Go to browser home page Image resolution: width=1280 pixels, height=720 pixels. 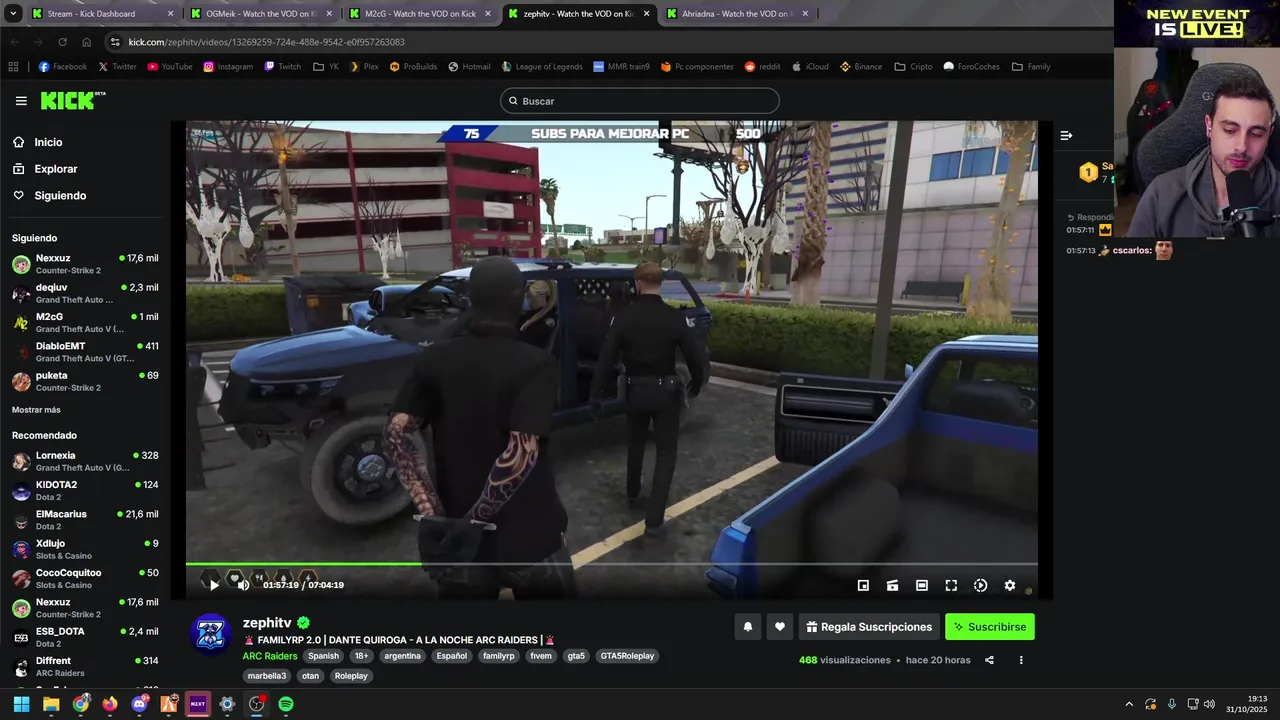tap(86, 42)
